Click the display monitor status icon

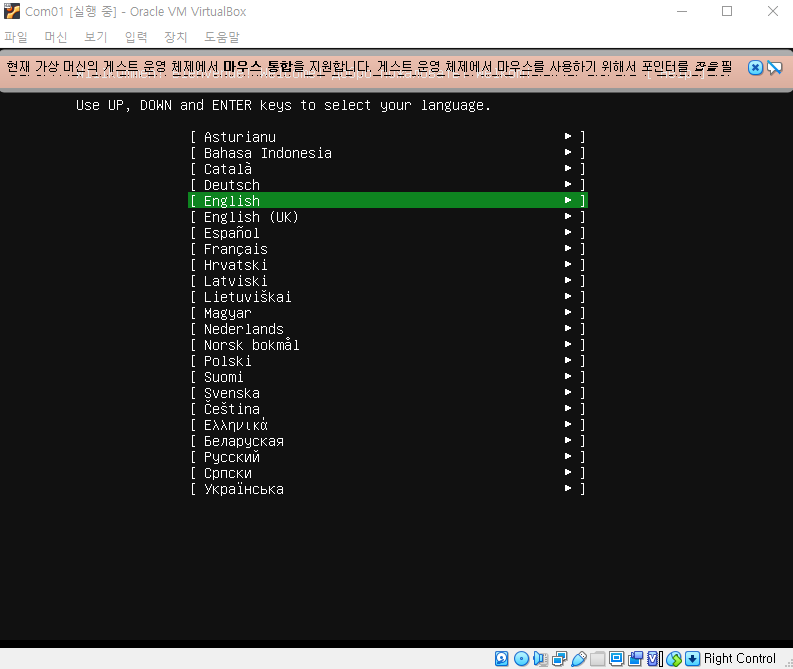[616, 658]
